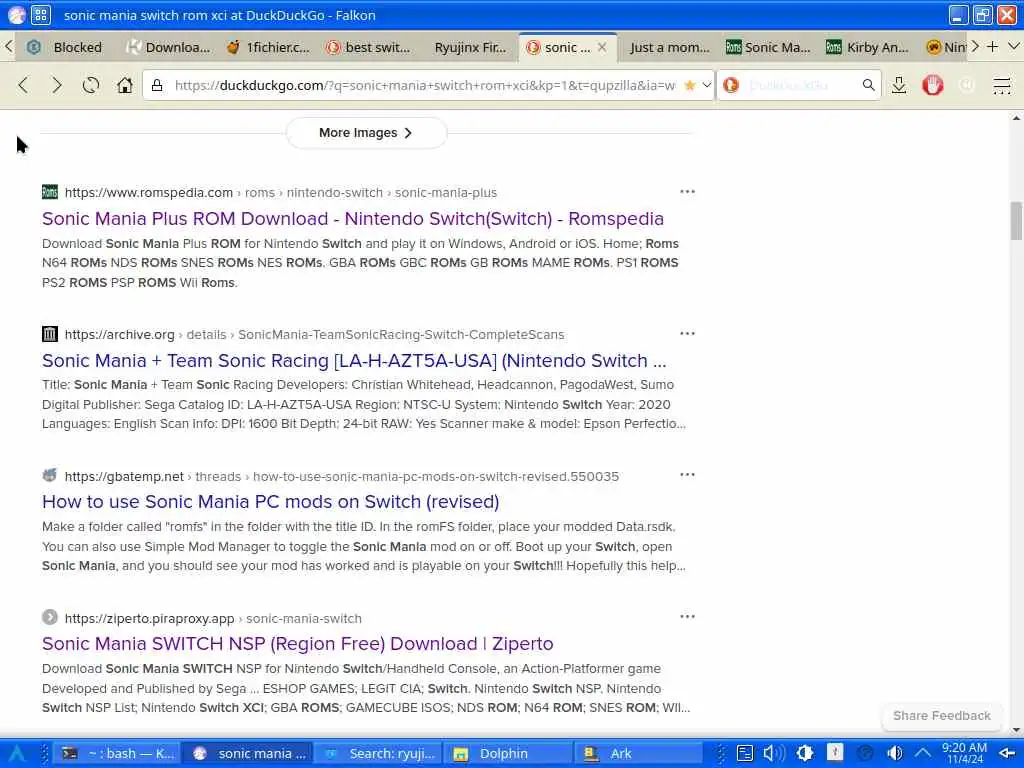Open Falkon main hamburger menu
Screen dimensions: 1024x768
[1002, 85]
